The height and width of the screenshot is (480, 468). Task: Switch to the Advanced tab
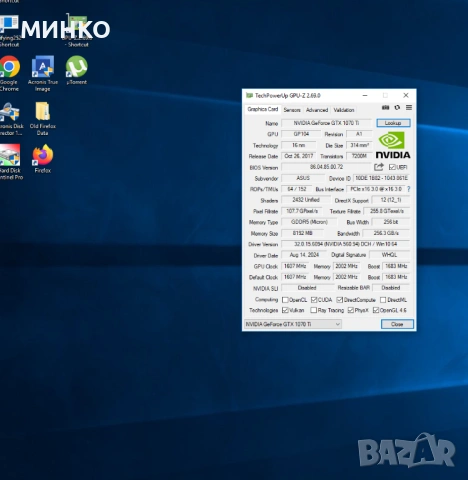click(317, 110)
